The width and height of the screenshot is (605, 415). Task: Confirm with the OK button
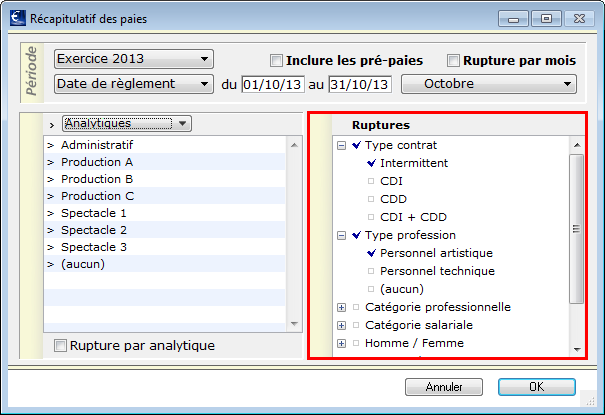point(537,387)
